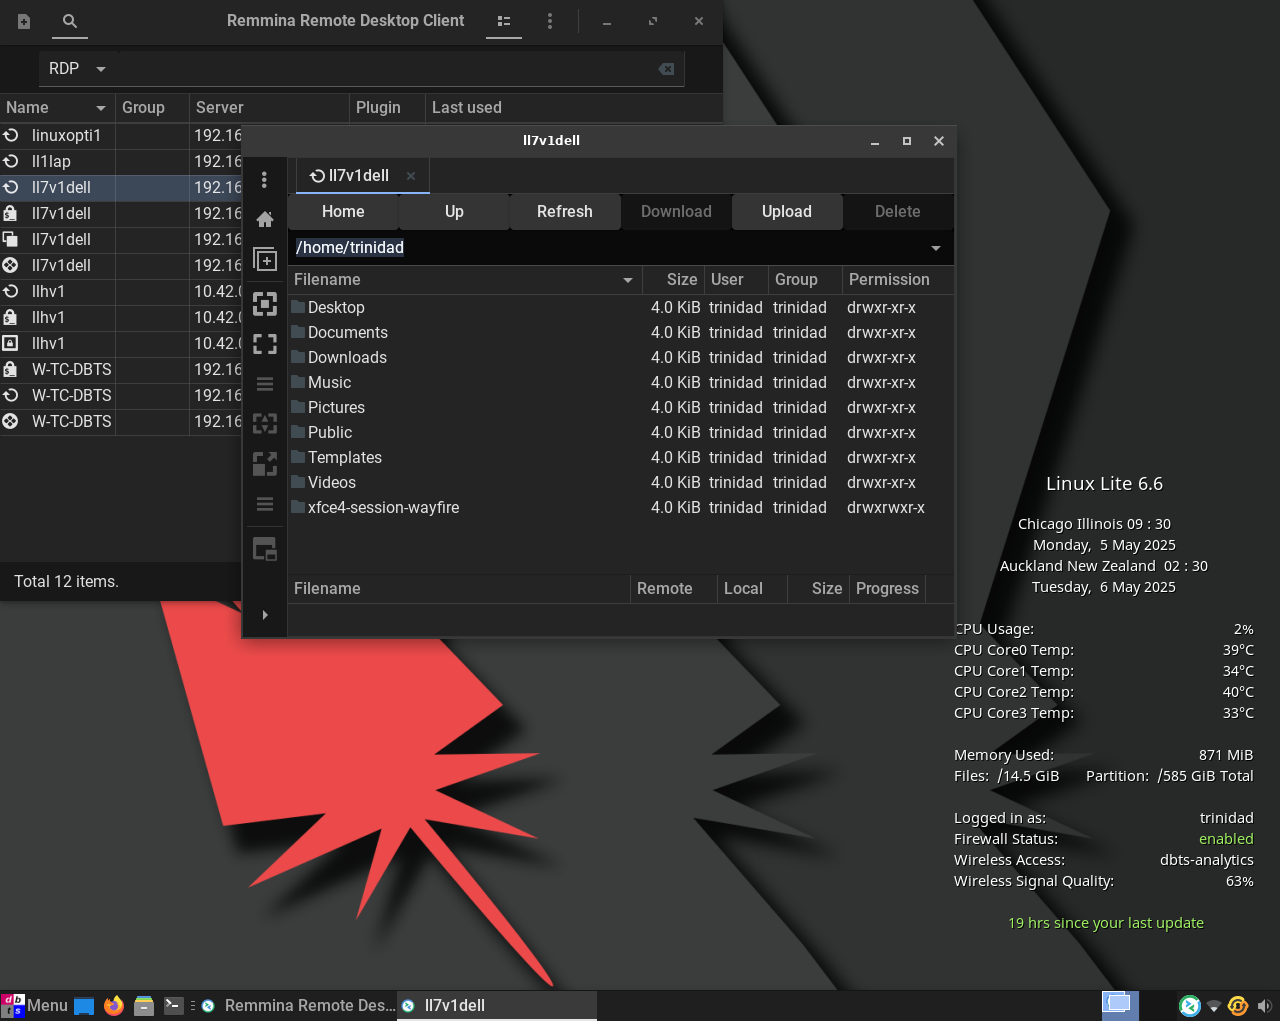The image size is (1280, 1021).
Task: Click the bottom window-overlay icon in sidebar
Action: coord(265,549)
